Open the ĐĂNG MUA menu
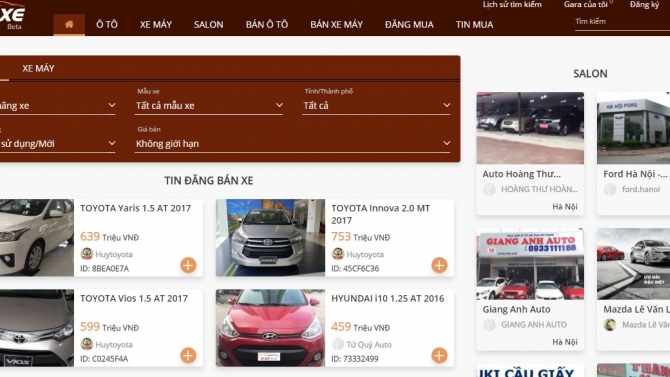Viewport: 670px width, 377px height. [x=409, y=24]
